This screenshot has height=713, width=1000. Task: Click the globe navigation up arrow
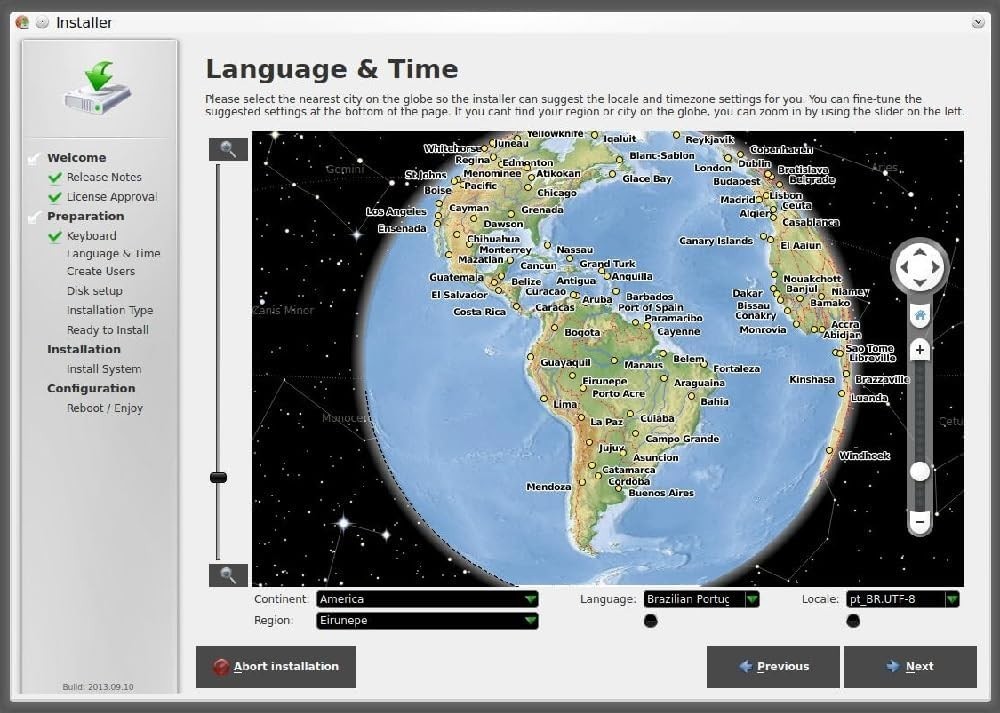[919, 253]
